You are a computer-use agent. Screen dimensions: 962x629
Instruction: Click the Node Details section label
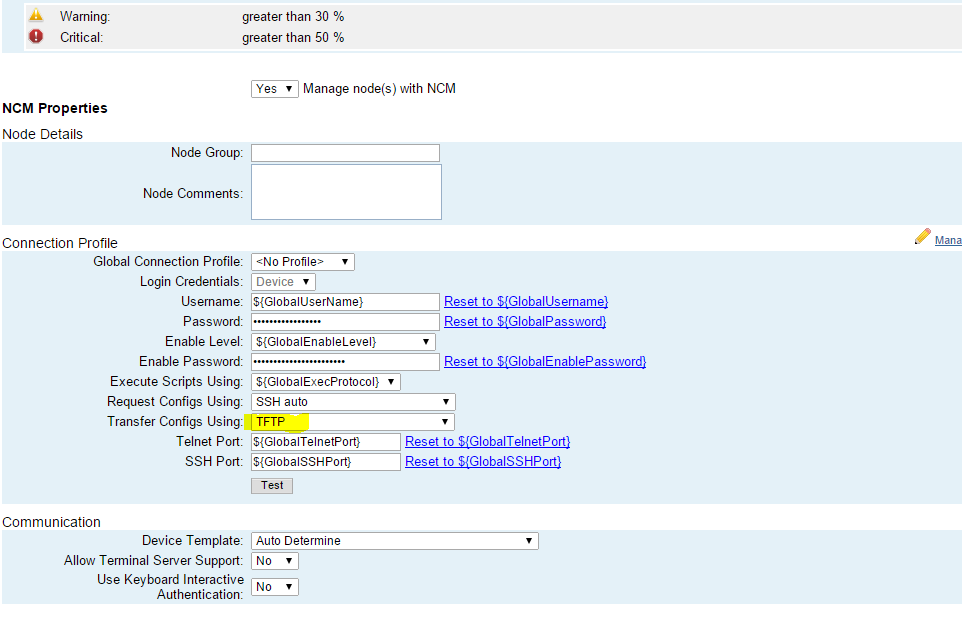[x=42, y=134]
